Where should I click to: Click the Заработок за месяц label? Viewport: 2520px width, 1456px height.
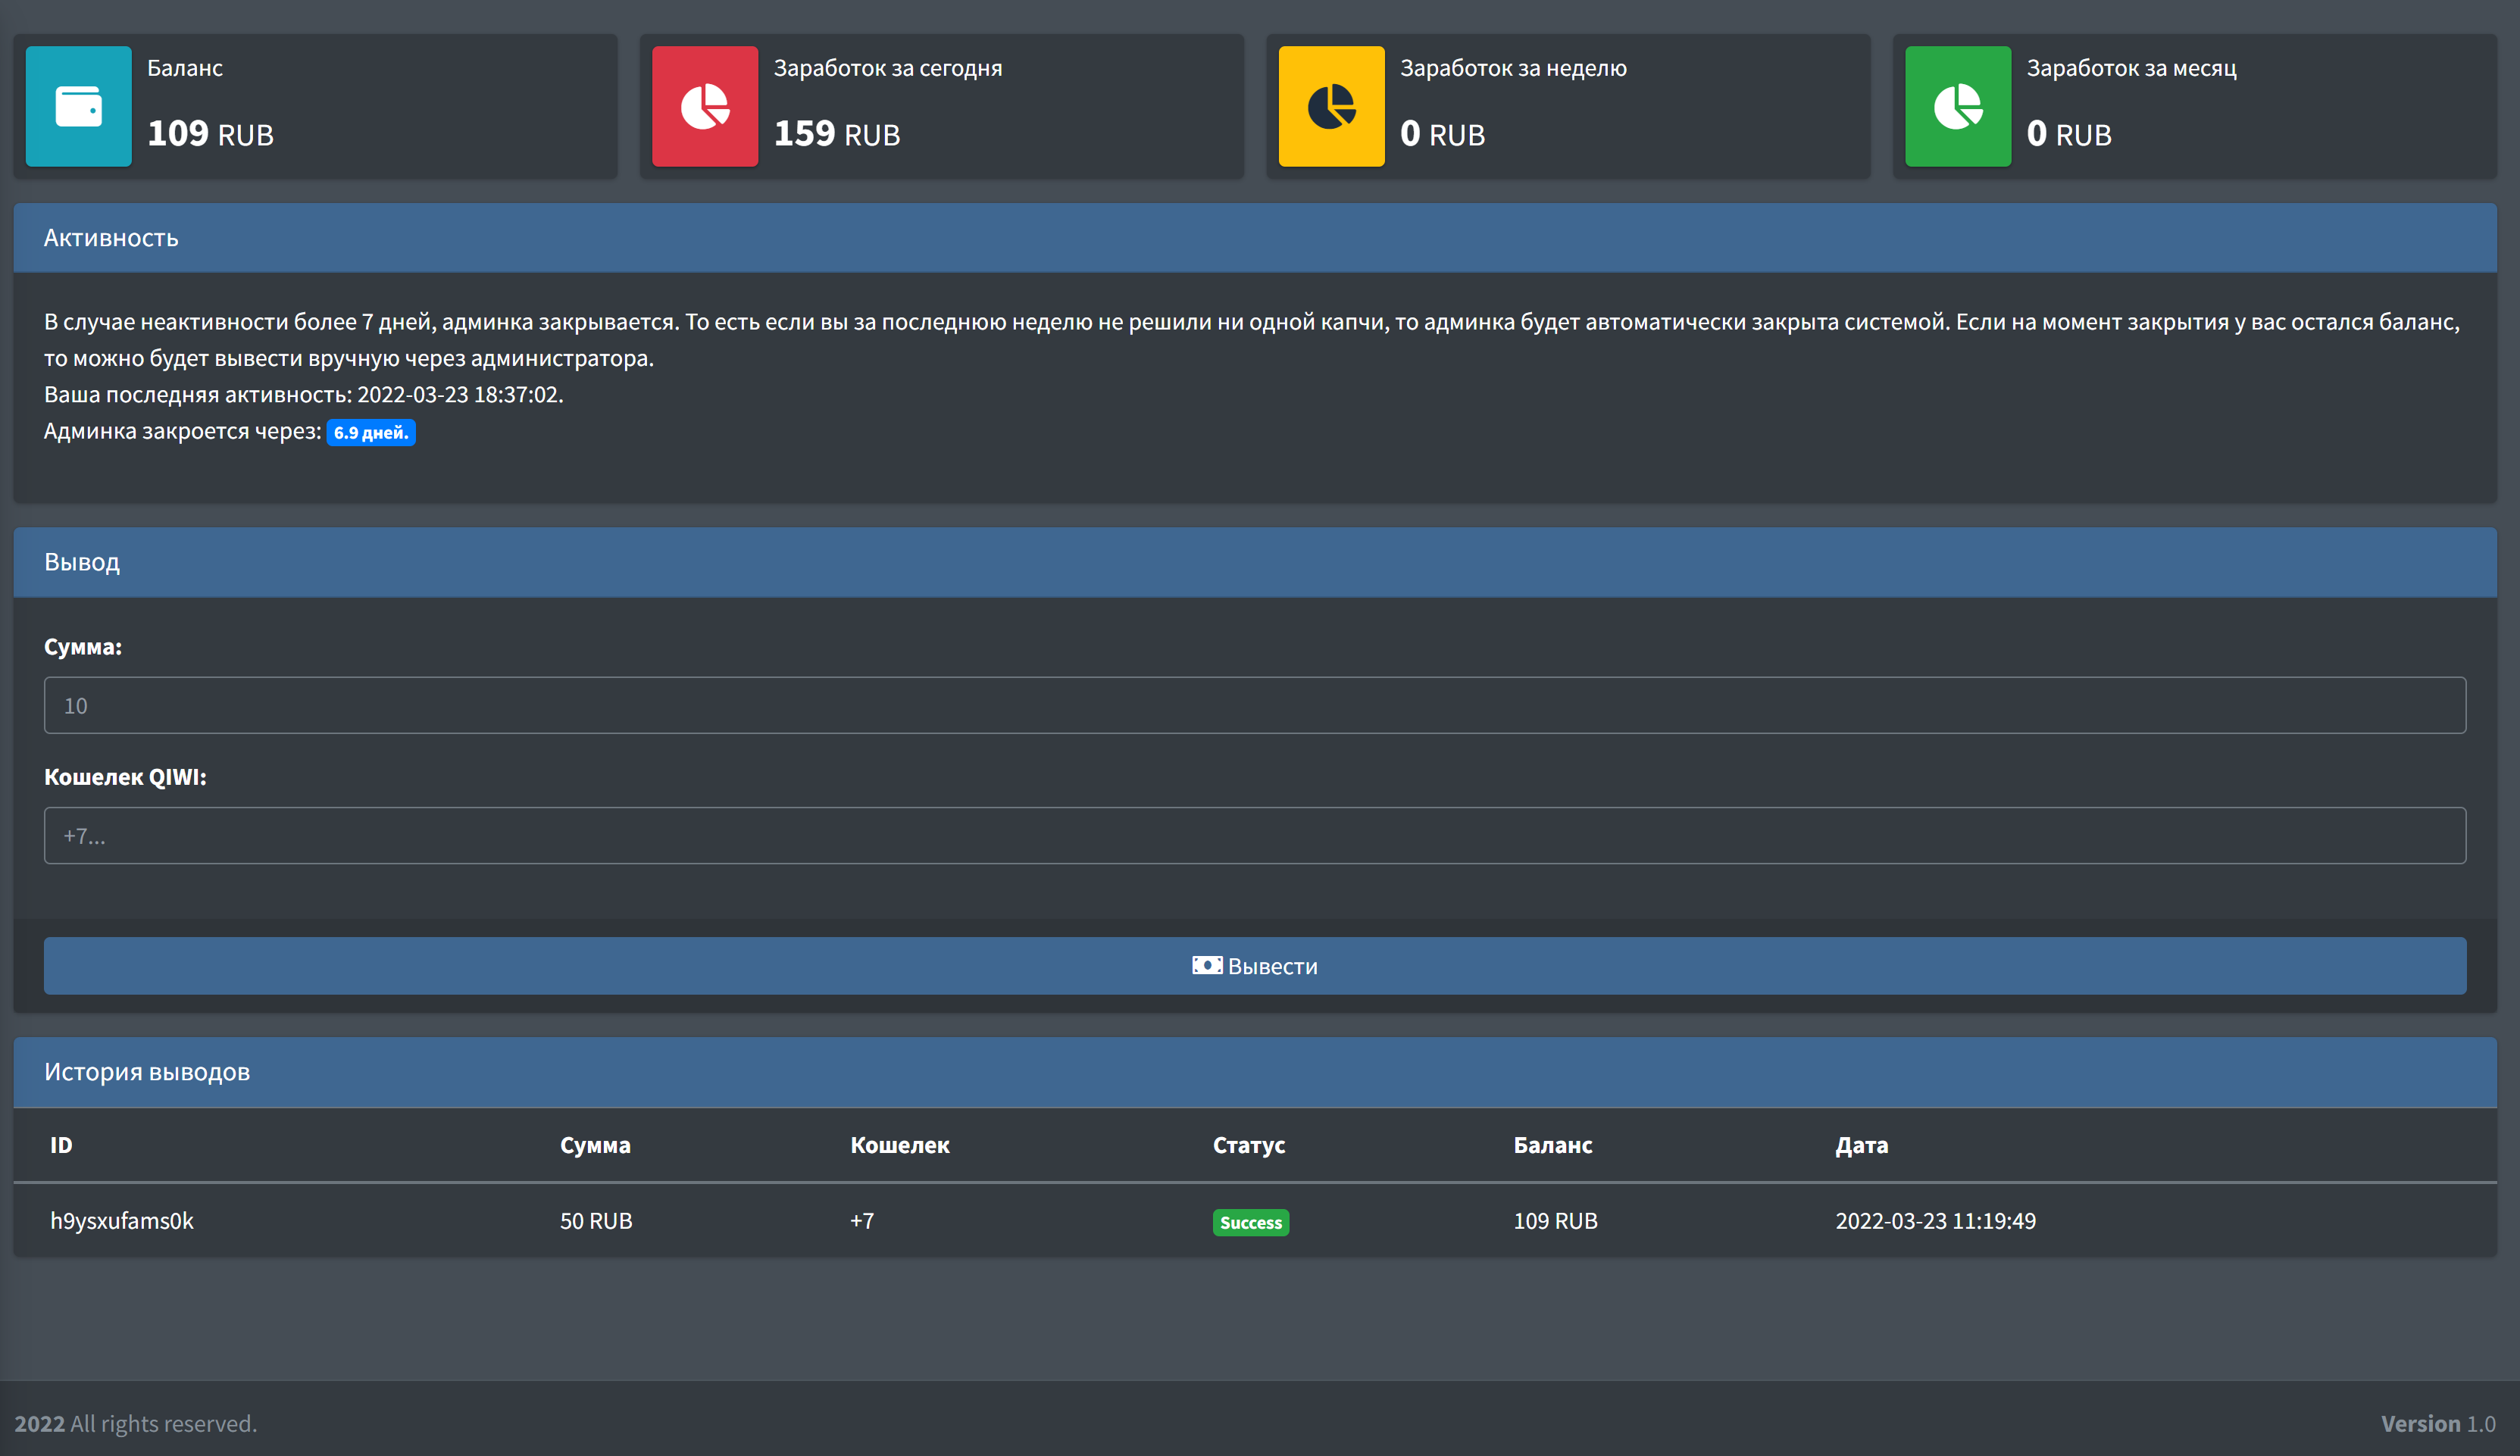point(2131,68)
